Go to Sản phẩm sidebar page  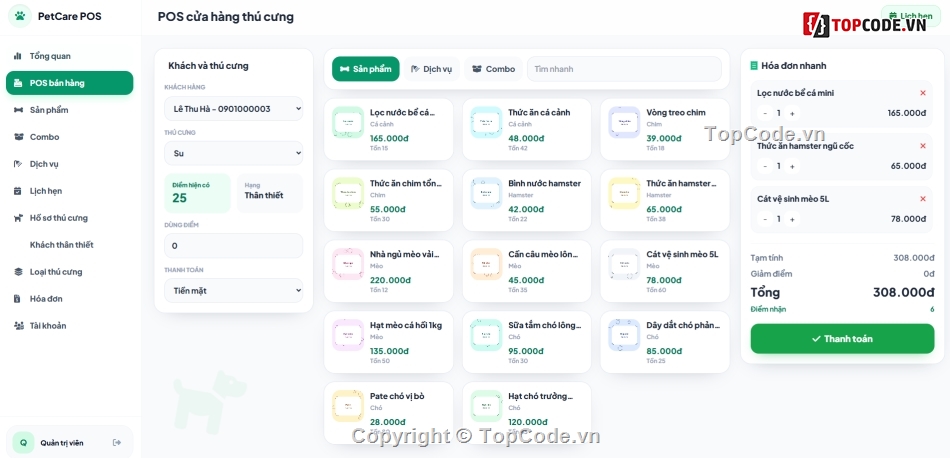(70, 110)
